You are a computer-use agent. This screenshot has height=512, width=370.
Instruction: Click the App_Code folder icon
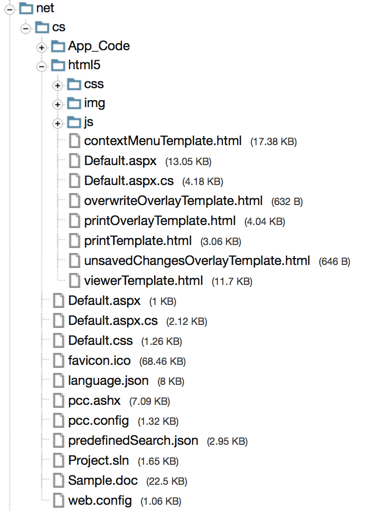[58, 46]
